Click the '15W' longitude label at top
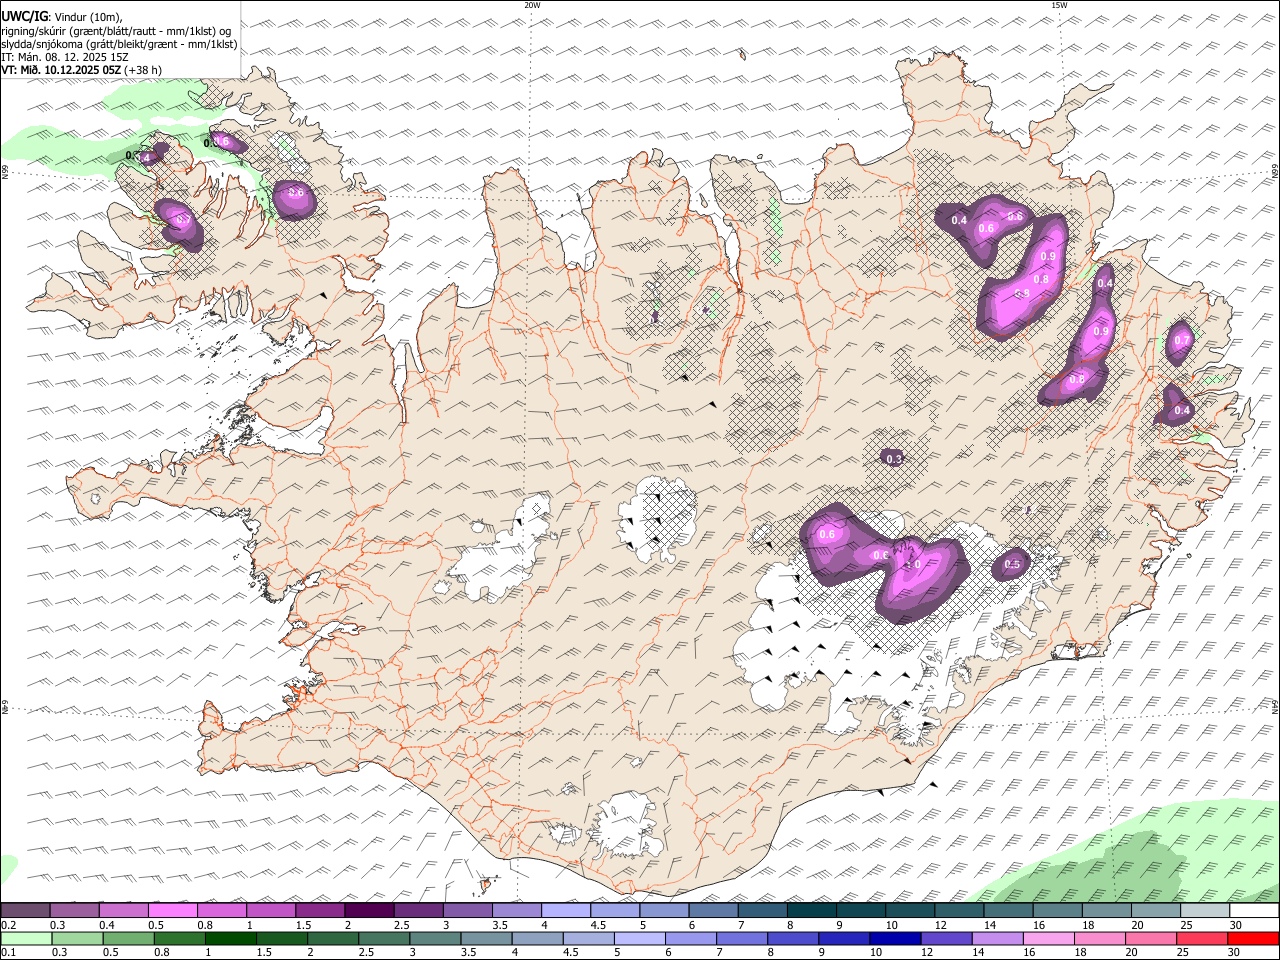The width and height of the screenshot is (1280, 960). (1058, 5)
